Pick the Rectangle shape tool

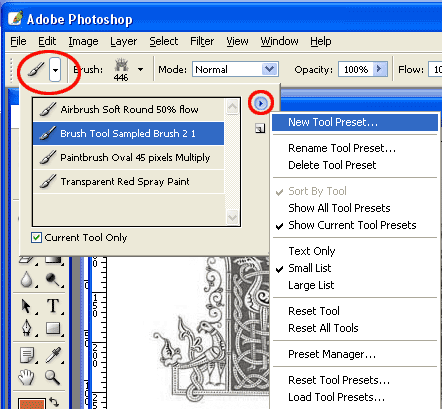point(53,328)
